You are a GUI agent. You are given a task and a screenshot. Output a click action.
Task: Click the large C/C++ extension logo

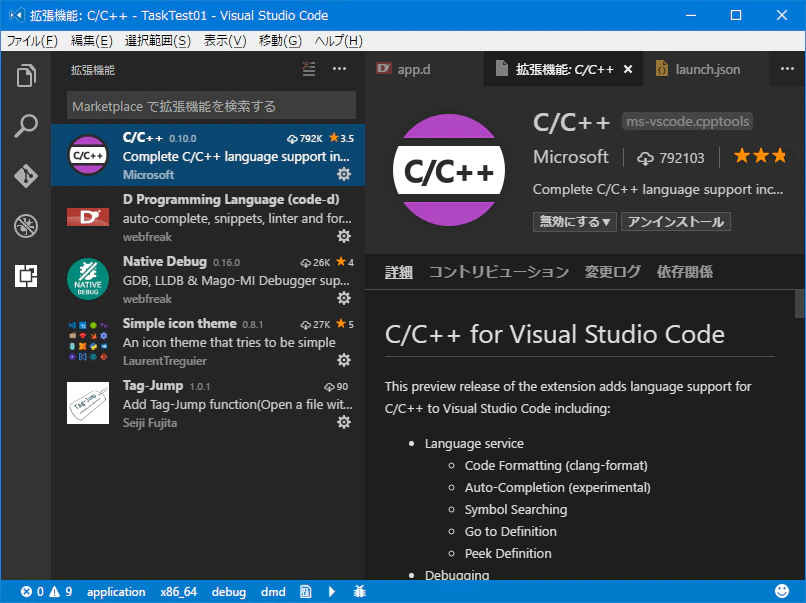[449, 170]
